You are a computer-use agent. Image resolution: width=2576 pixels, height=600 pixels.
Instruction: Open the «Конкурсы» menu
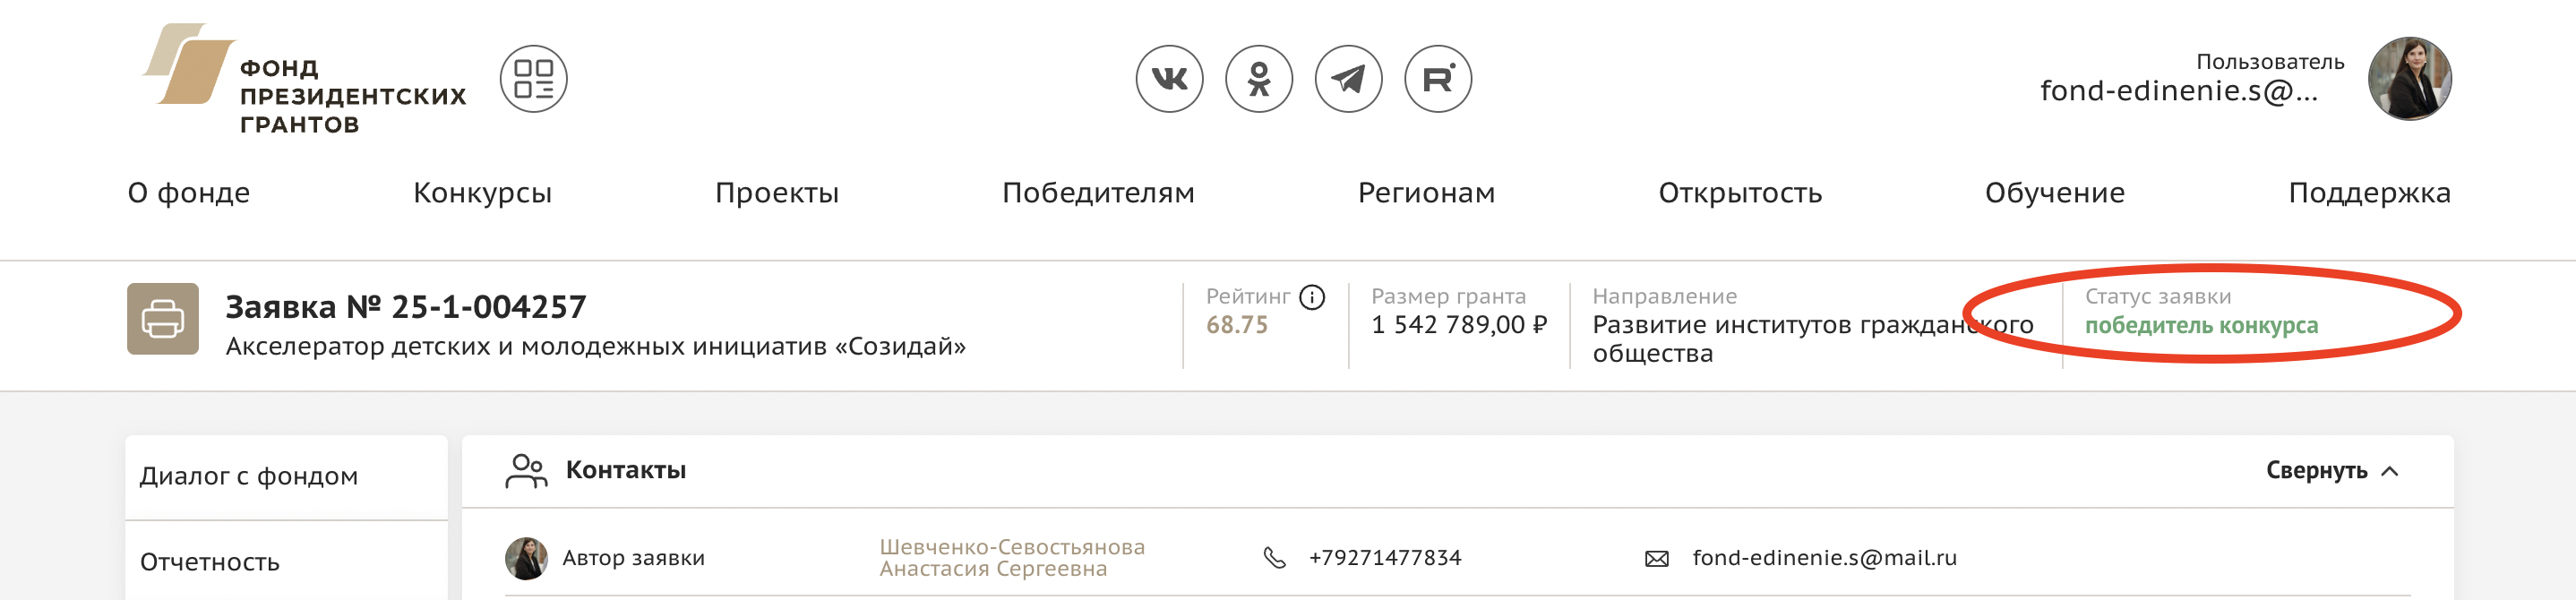pyautogui.click(x=482, y=192)
